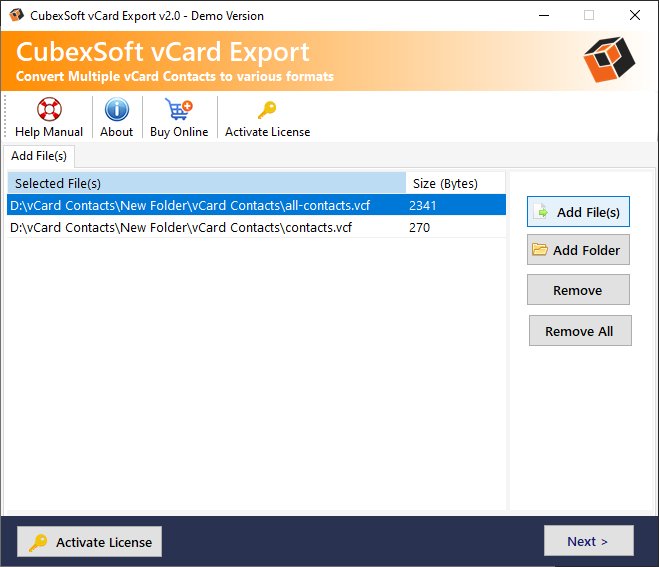Screen dimensions: 659x567
Task: Click the size value 2341
Action: pos(422,206)
